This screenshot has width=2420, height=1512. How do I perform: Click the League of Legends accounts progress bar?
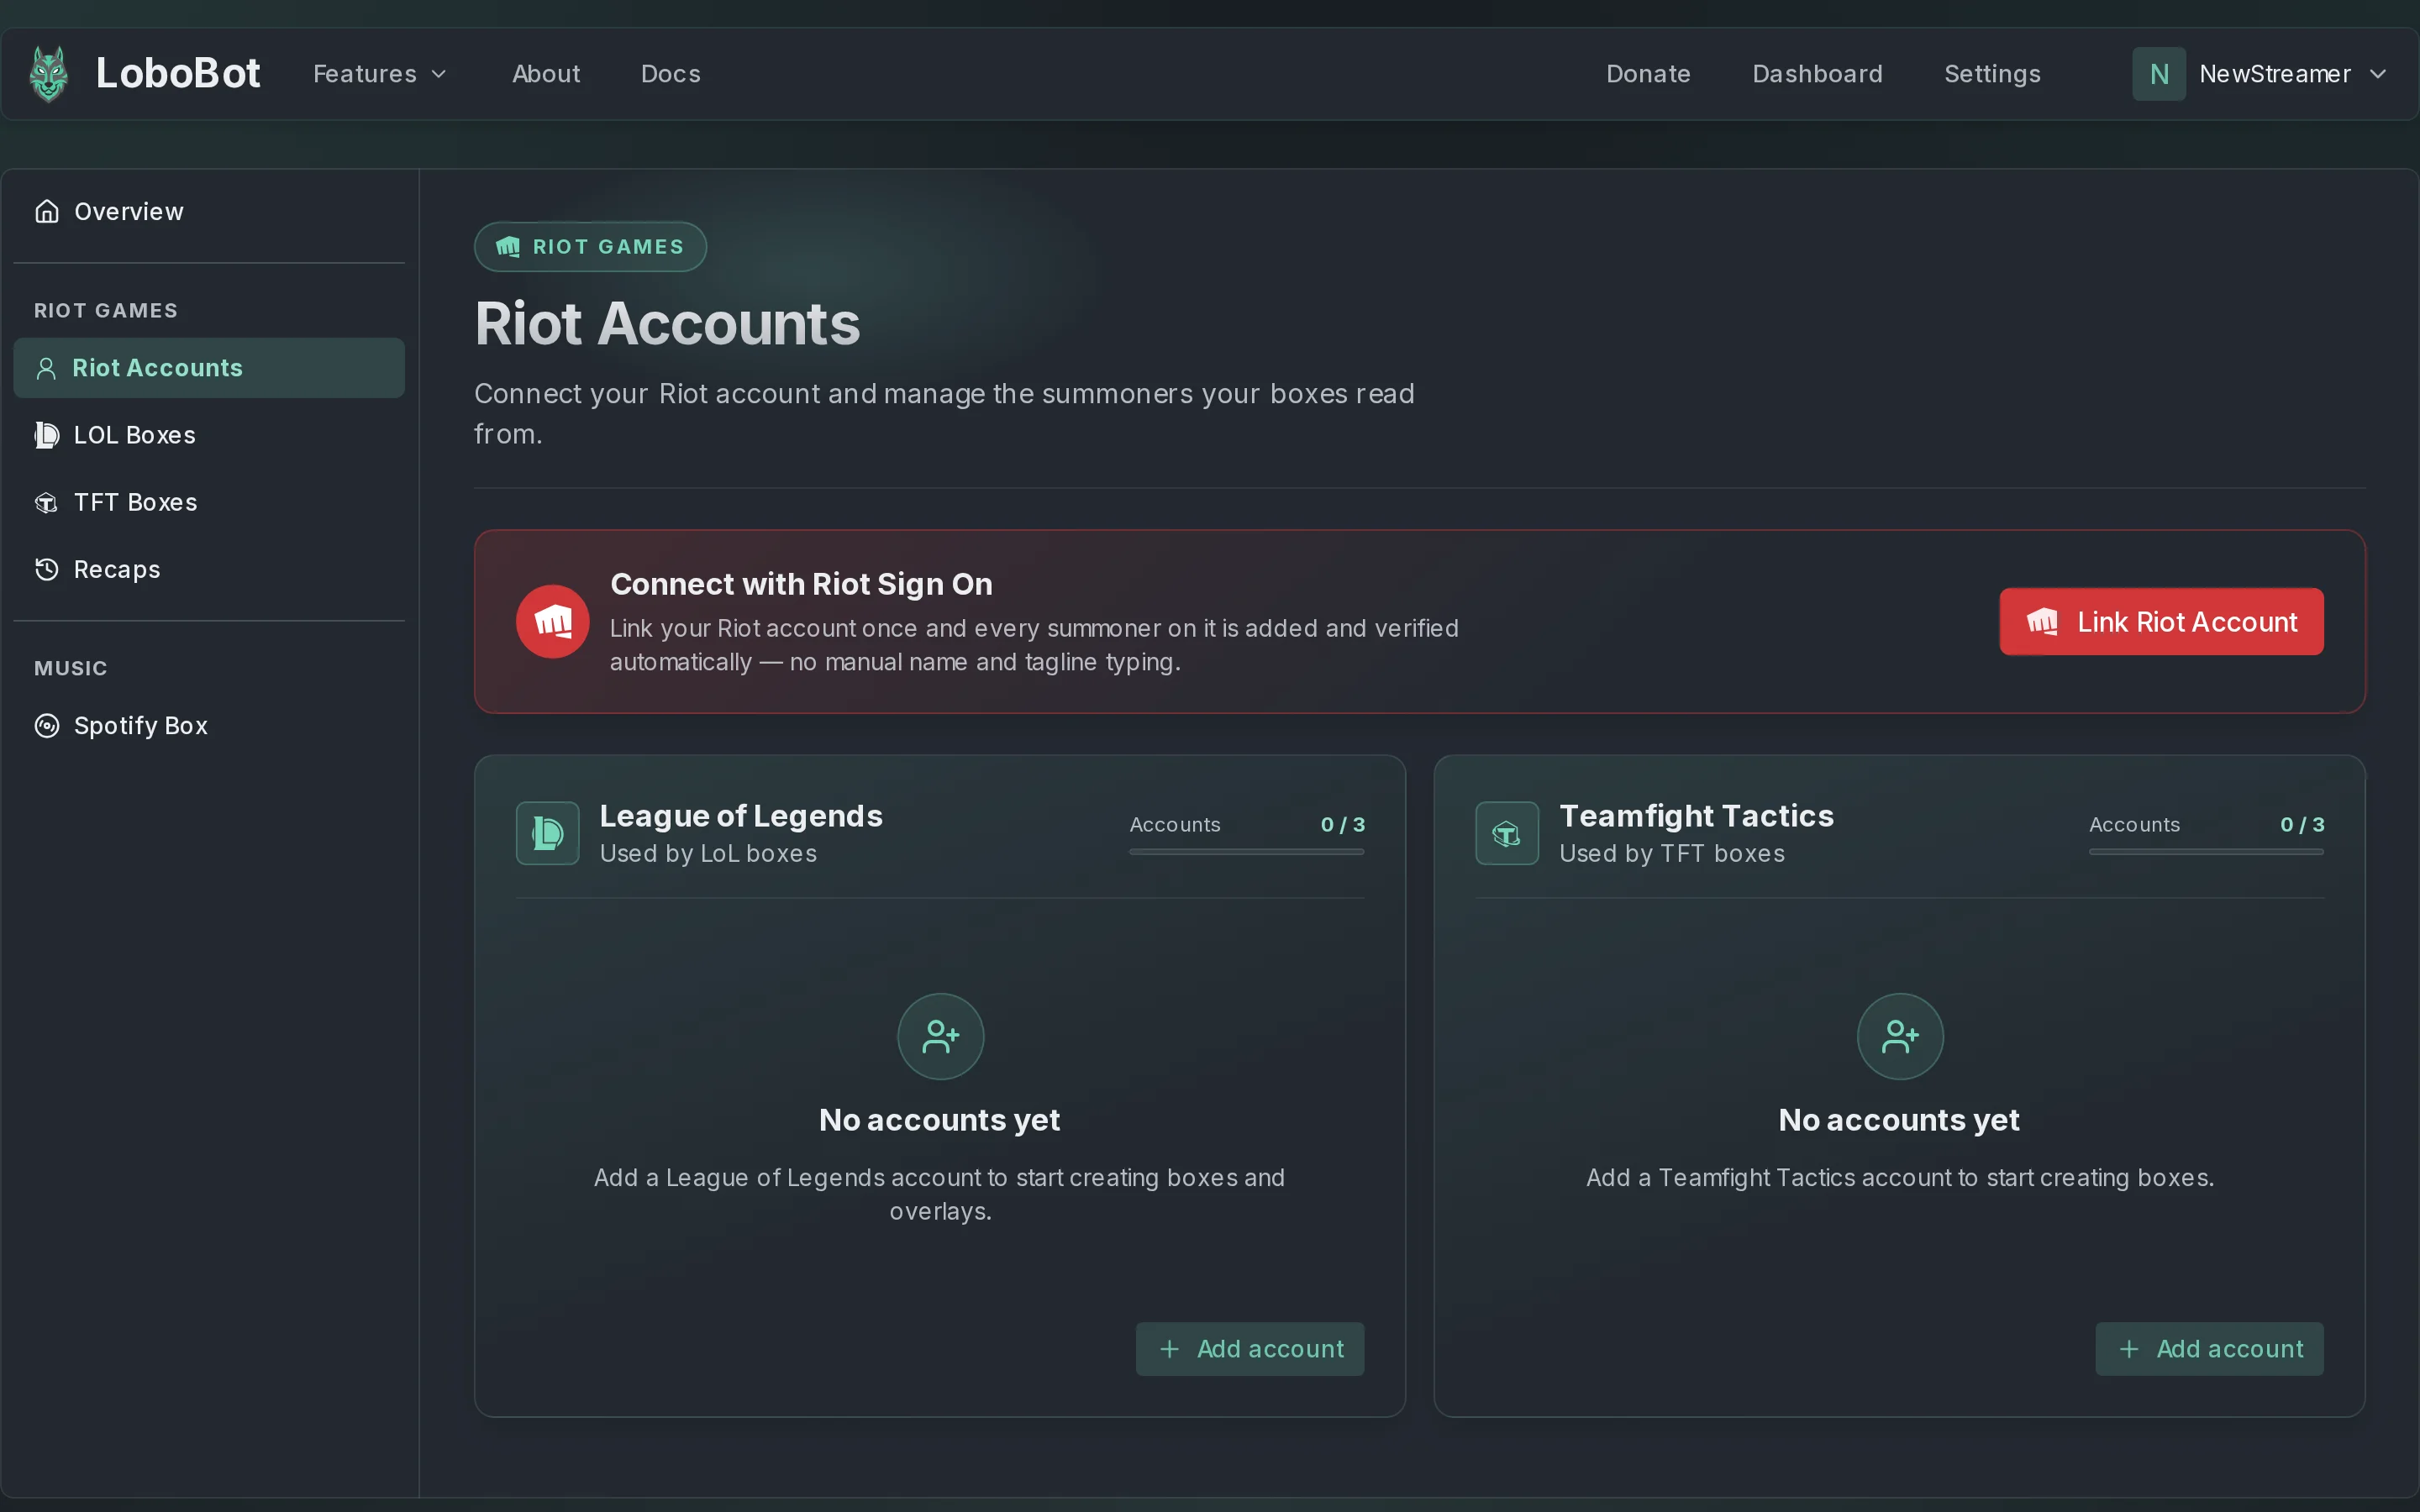1246,852
